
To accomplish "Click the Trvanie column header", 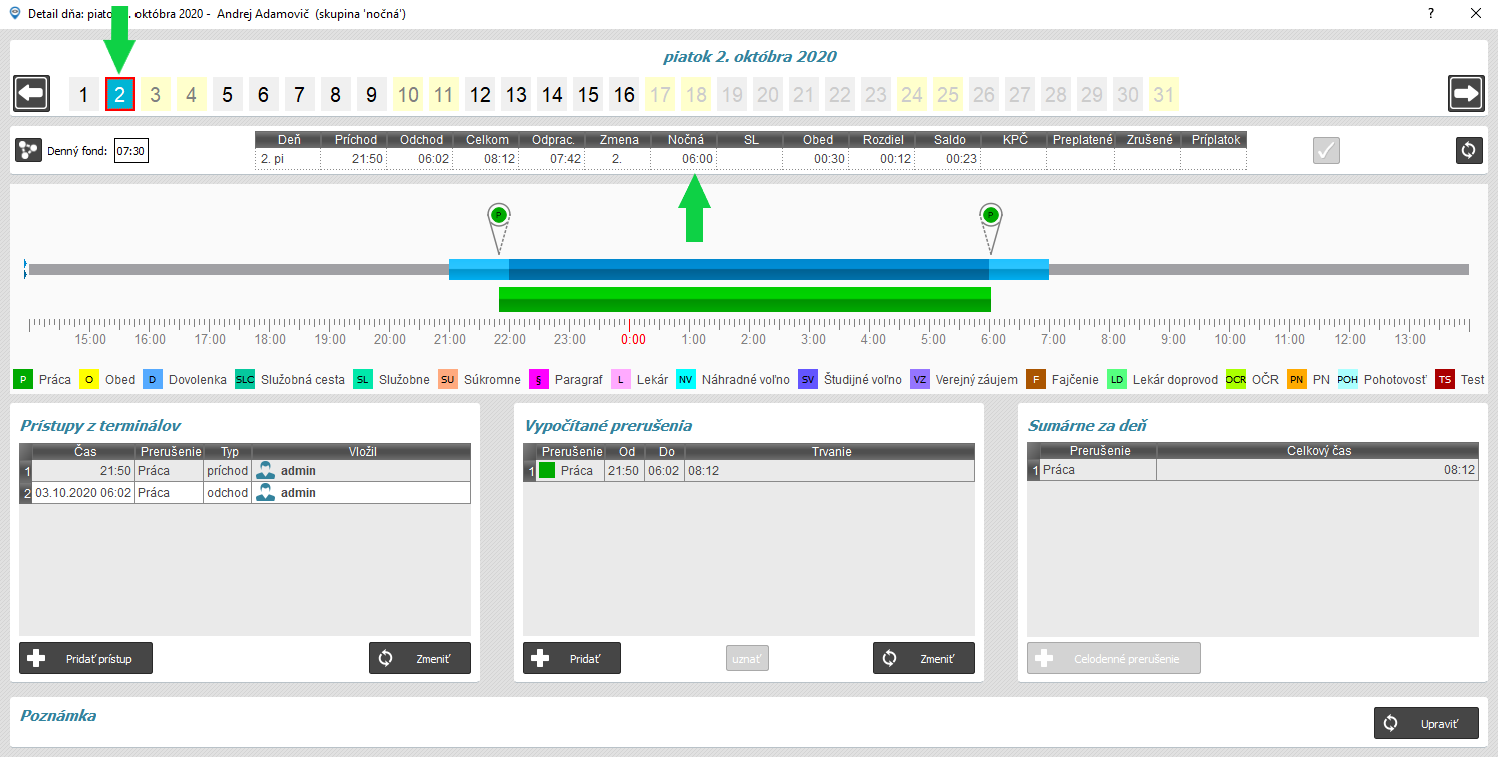I will [x=830, y=451].
